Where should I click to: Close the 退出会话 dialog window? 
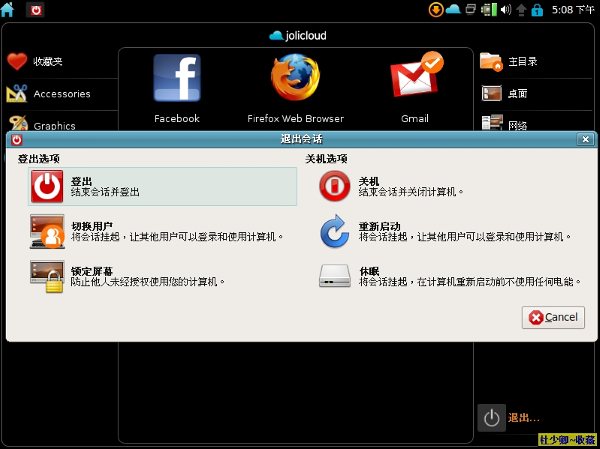tap(585, 139)
